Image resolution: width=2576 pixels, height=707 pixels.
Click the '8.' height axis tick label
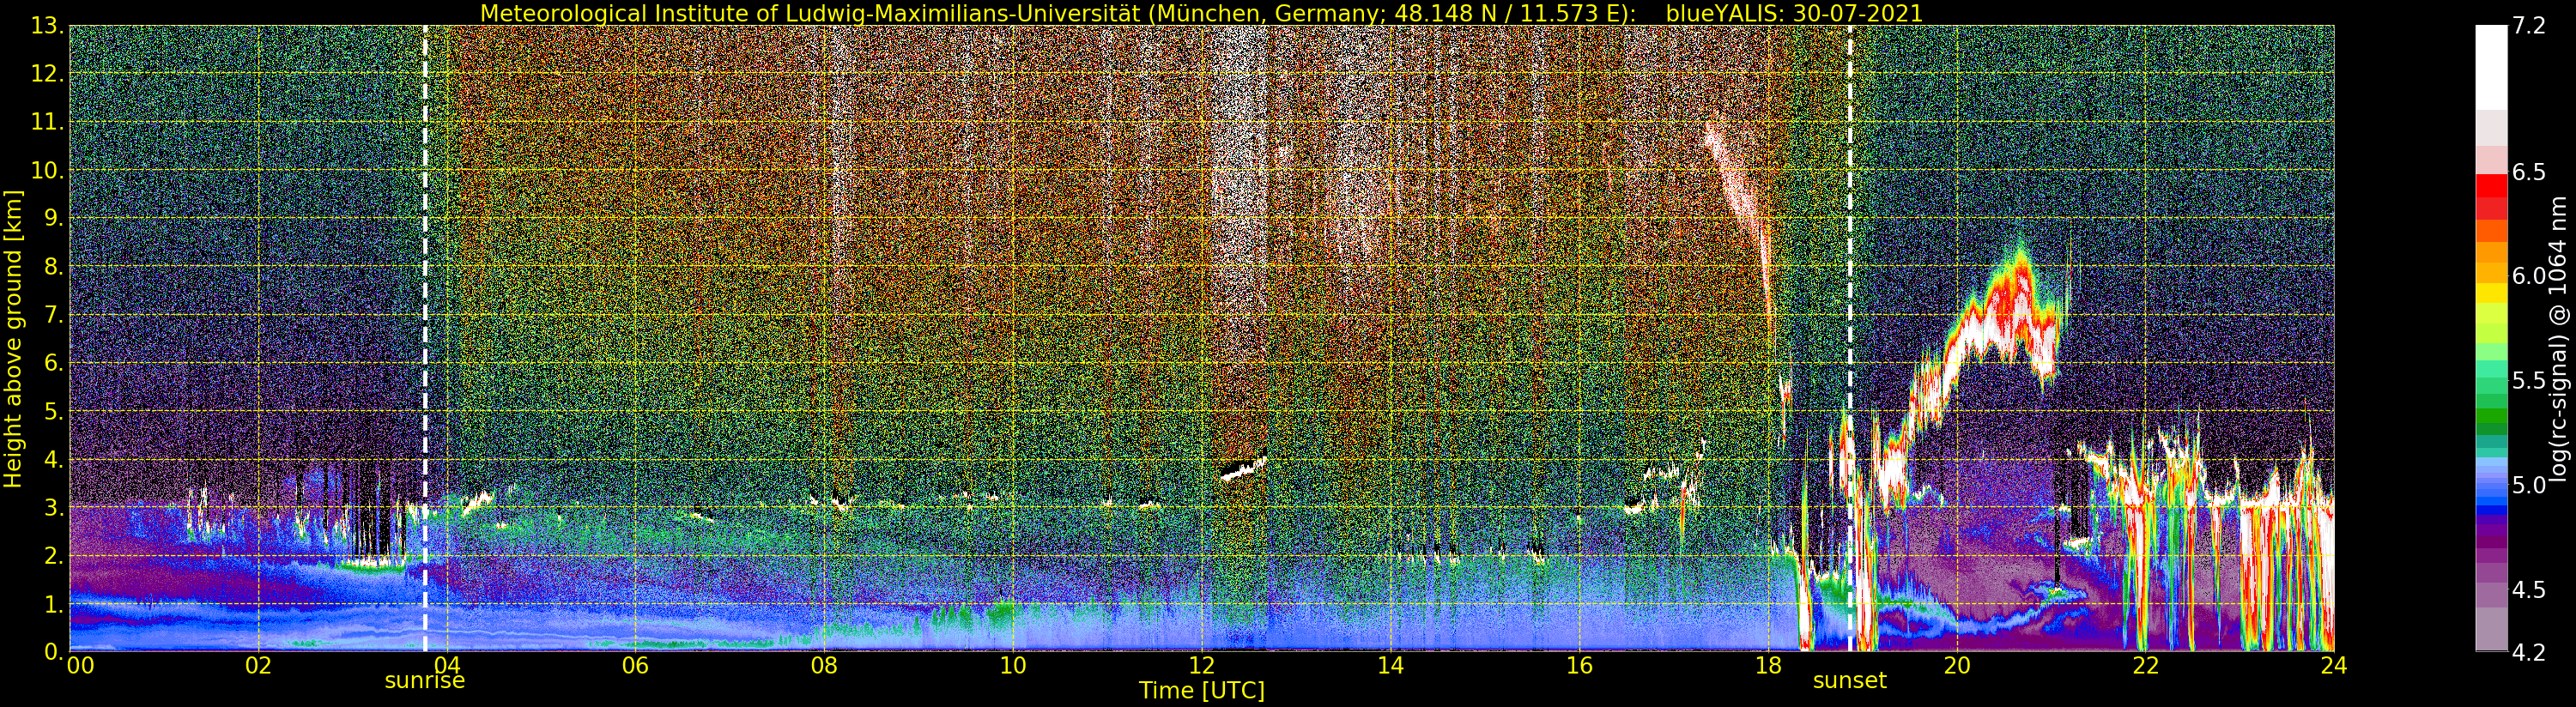click(x=52, y=267)
